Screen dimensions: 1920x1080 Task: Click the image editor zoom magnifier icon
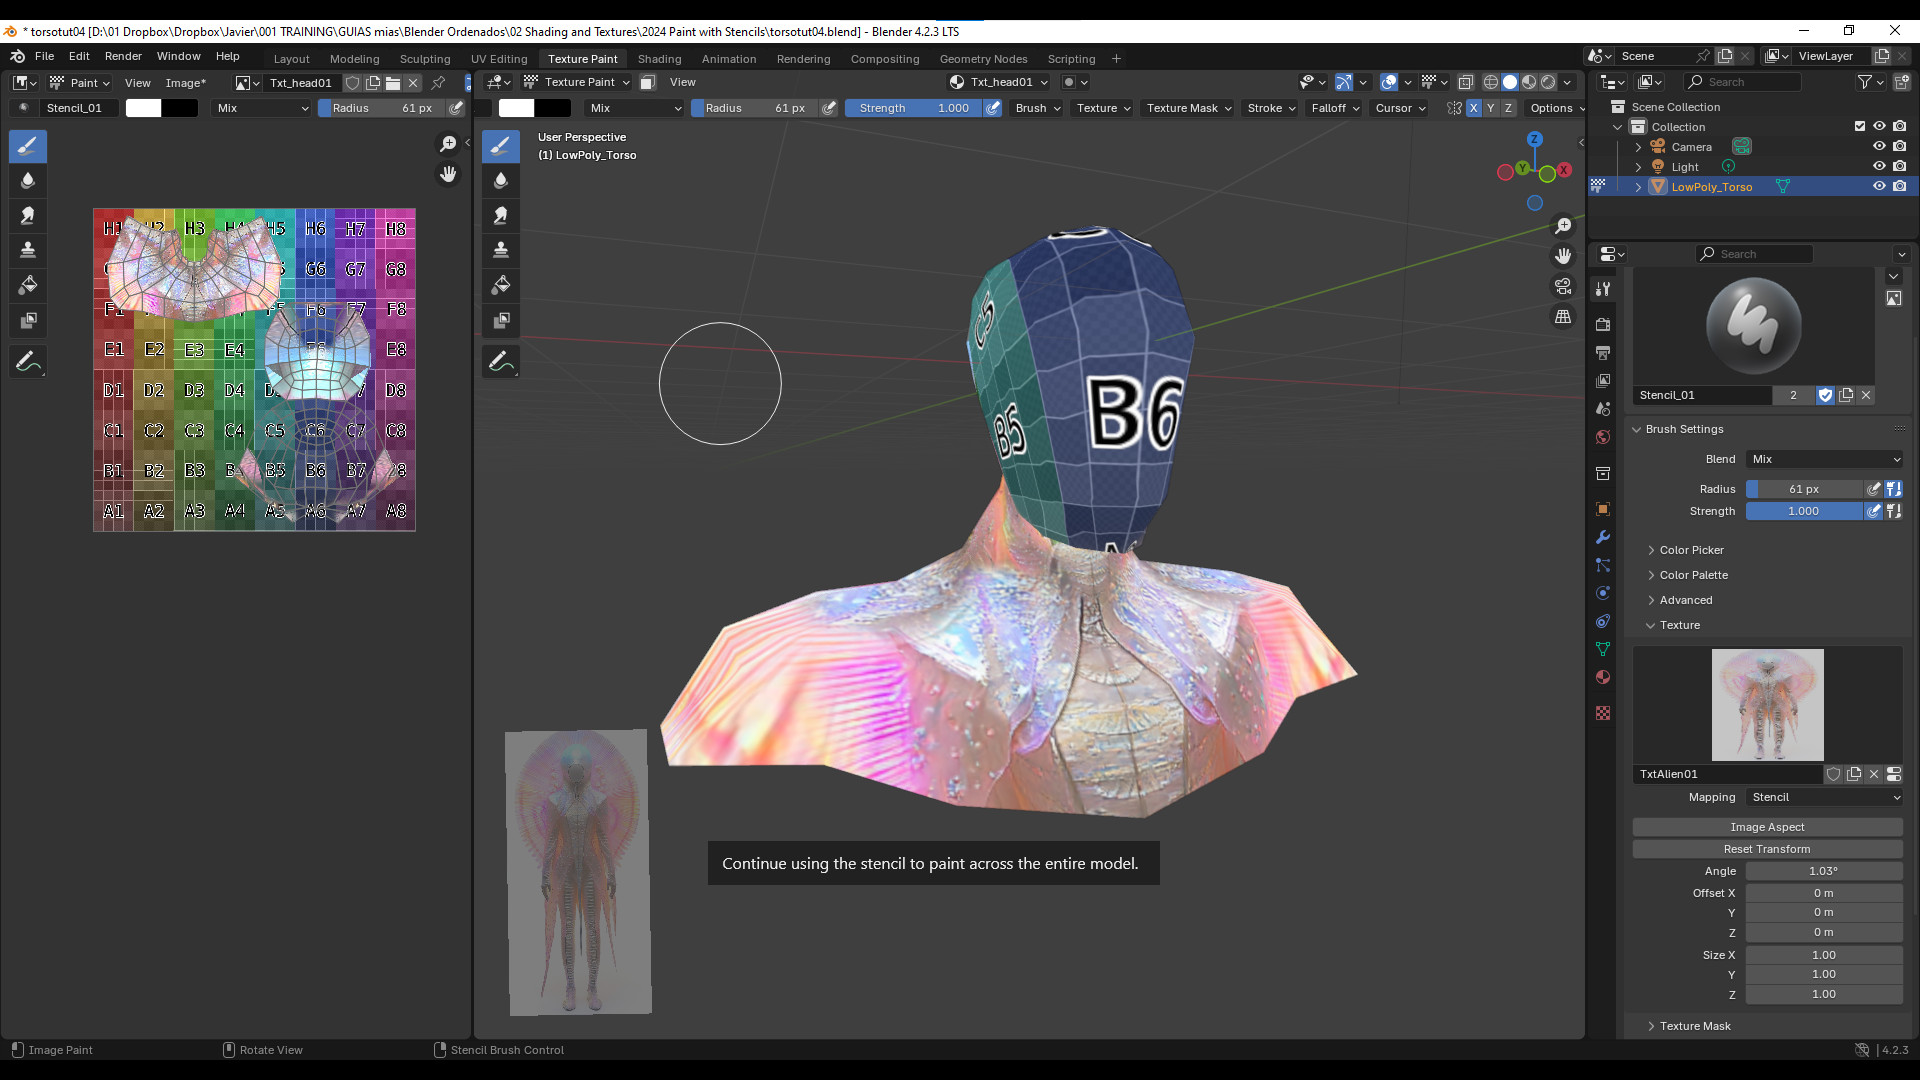pyautogui.click(x=448, y=144)
